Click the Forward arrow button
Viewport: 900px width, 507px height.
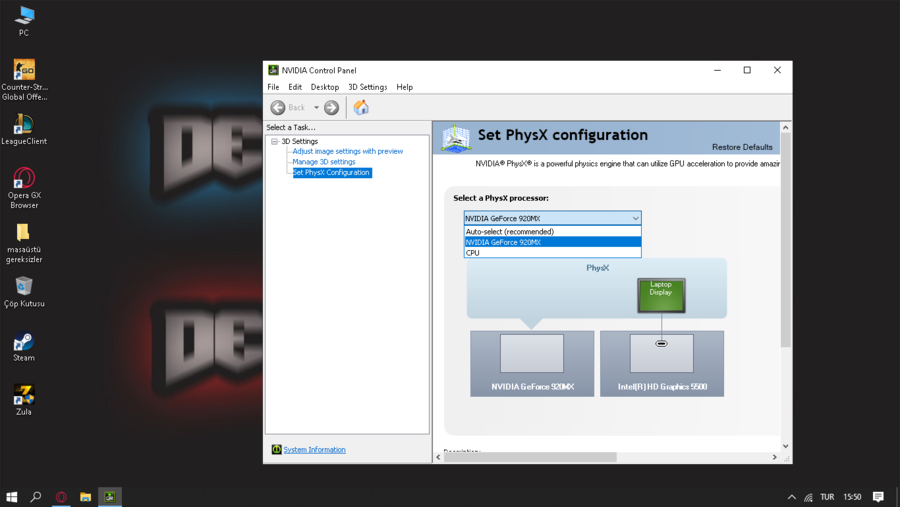331,107
